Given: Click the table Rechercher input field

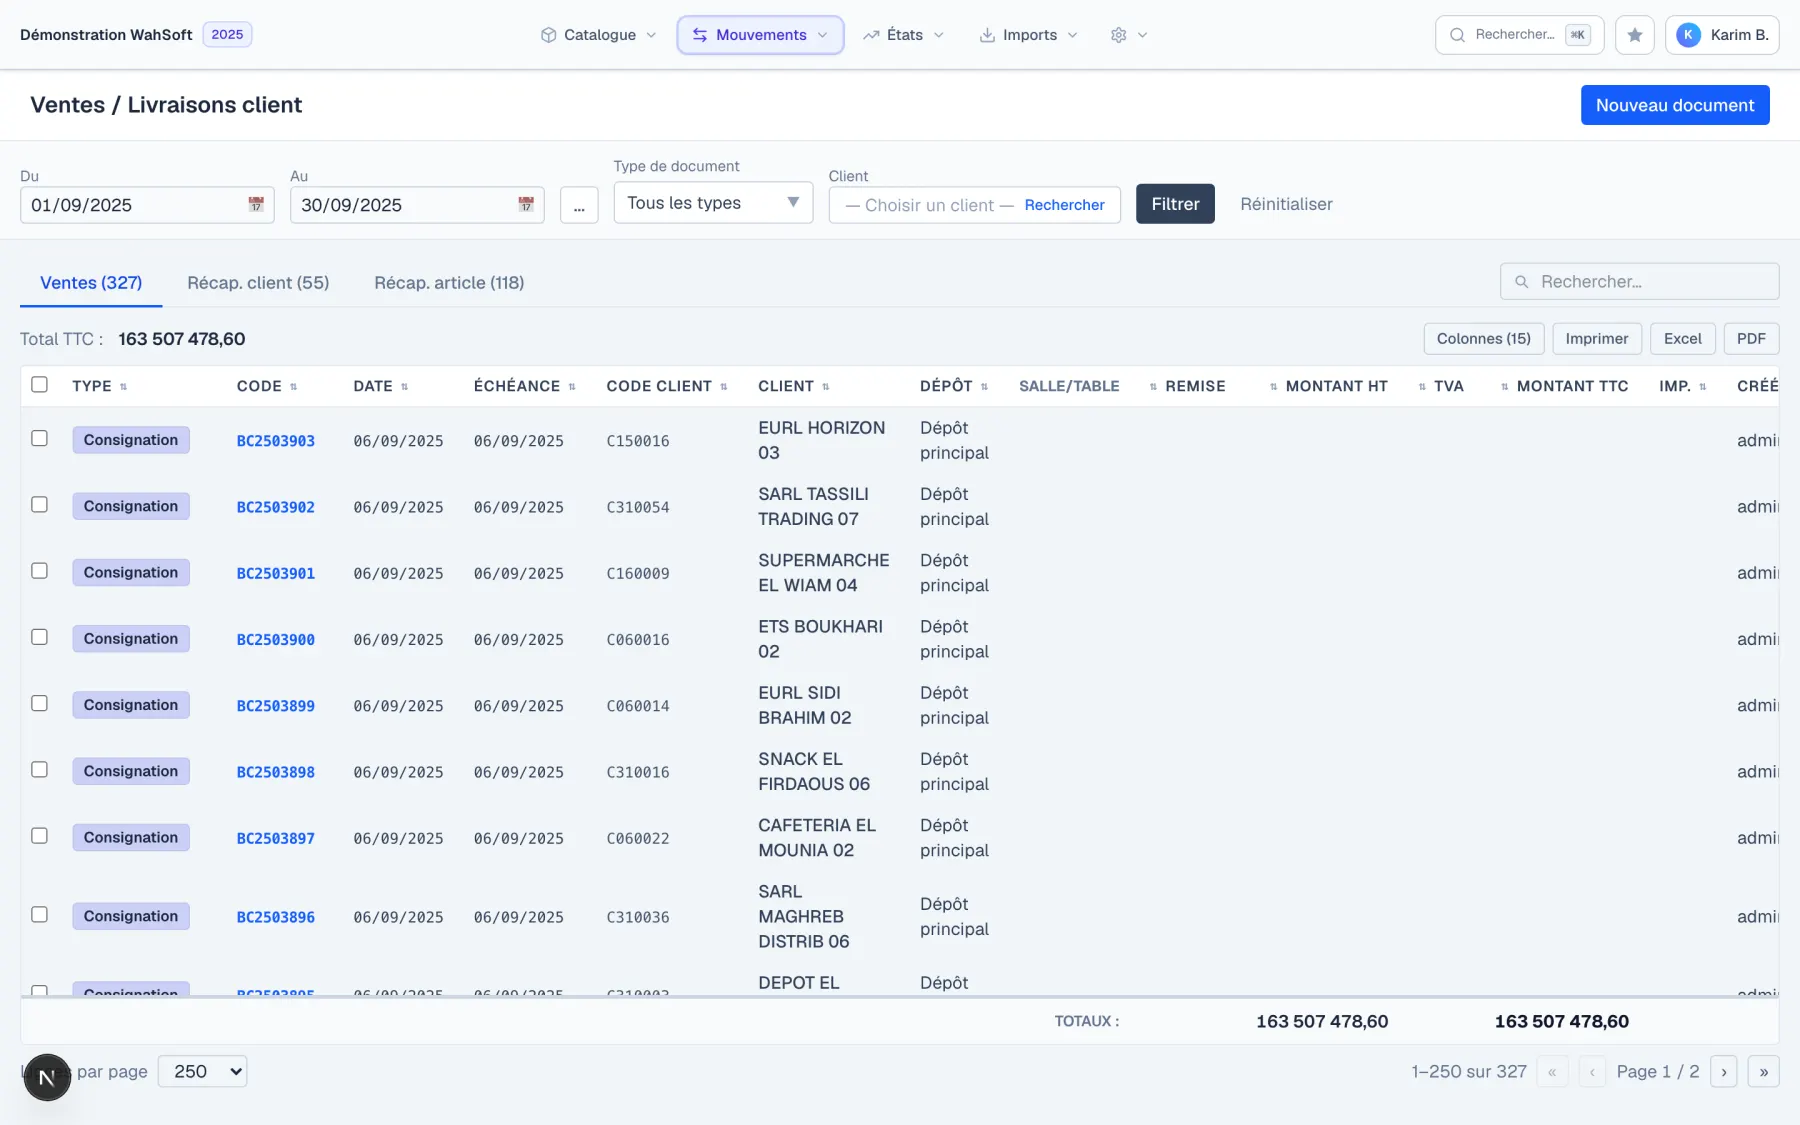Looking at the screenshot, I should [x=1640, y=282].
